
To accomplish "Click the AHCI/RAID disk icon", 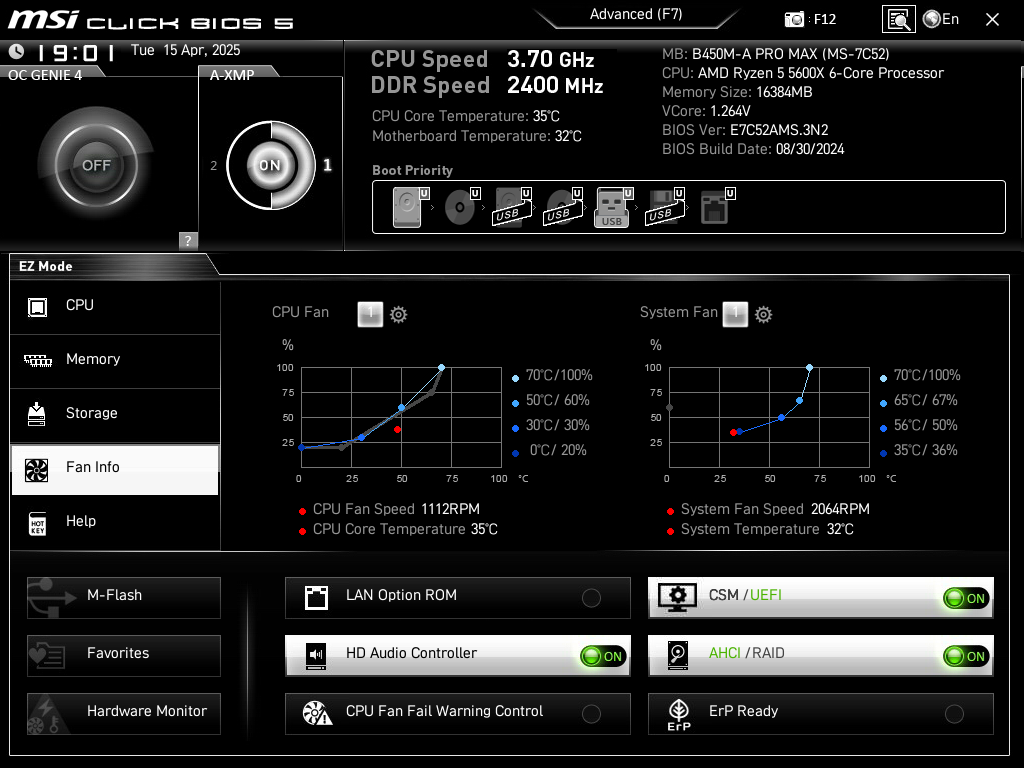I will coord(678,655).
